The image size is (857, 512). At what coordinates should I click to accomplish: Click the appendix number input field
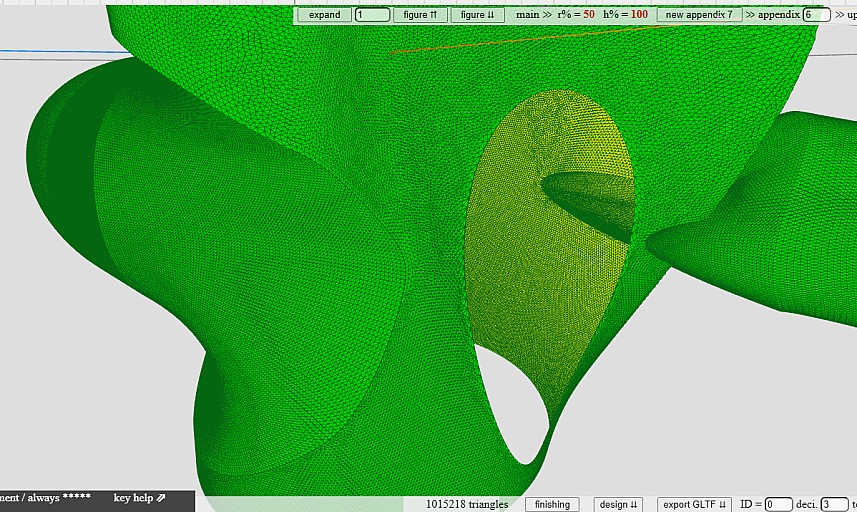tap(816, 15)
